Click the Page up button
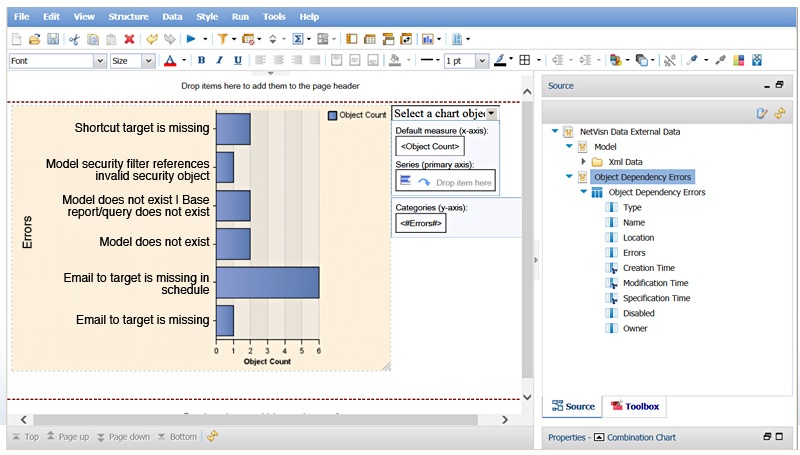 point(68,437)
